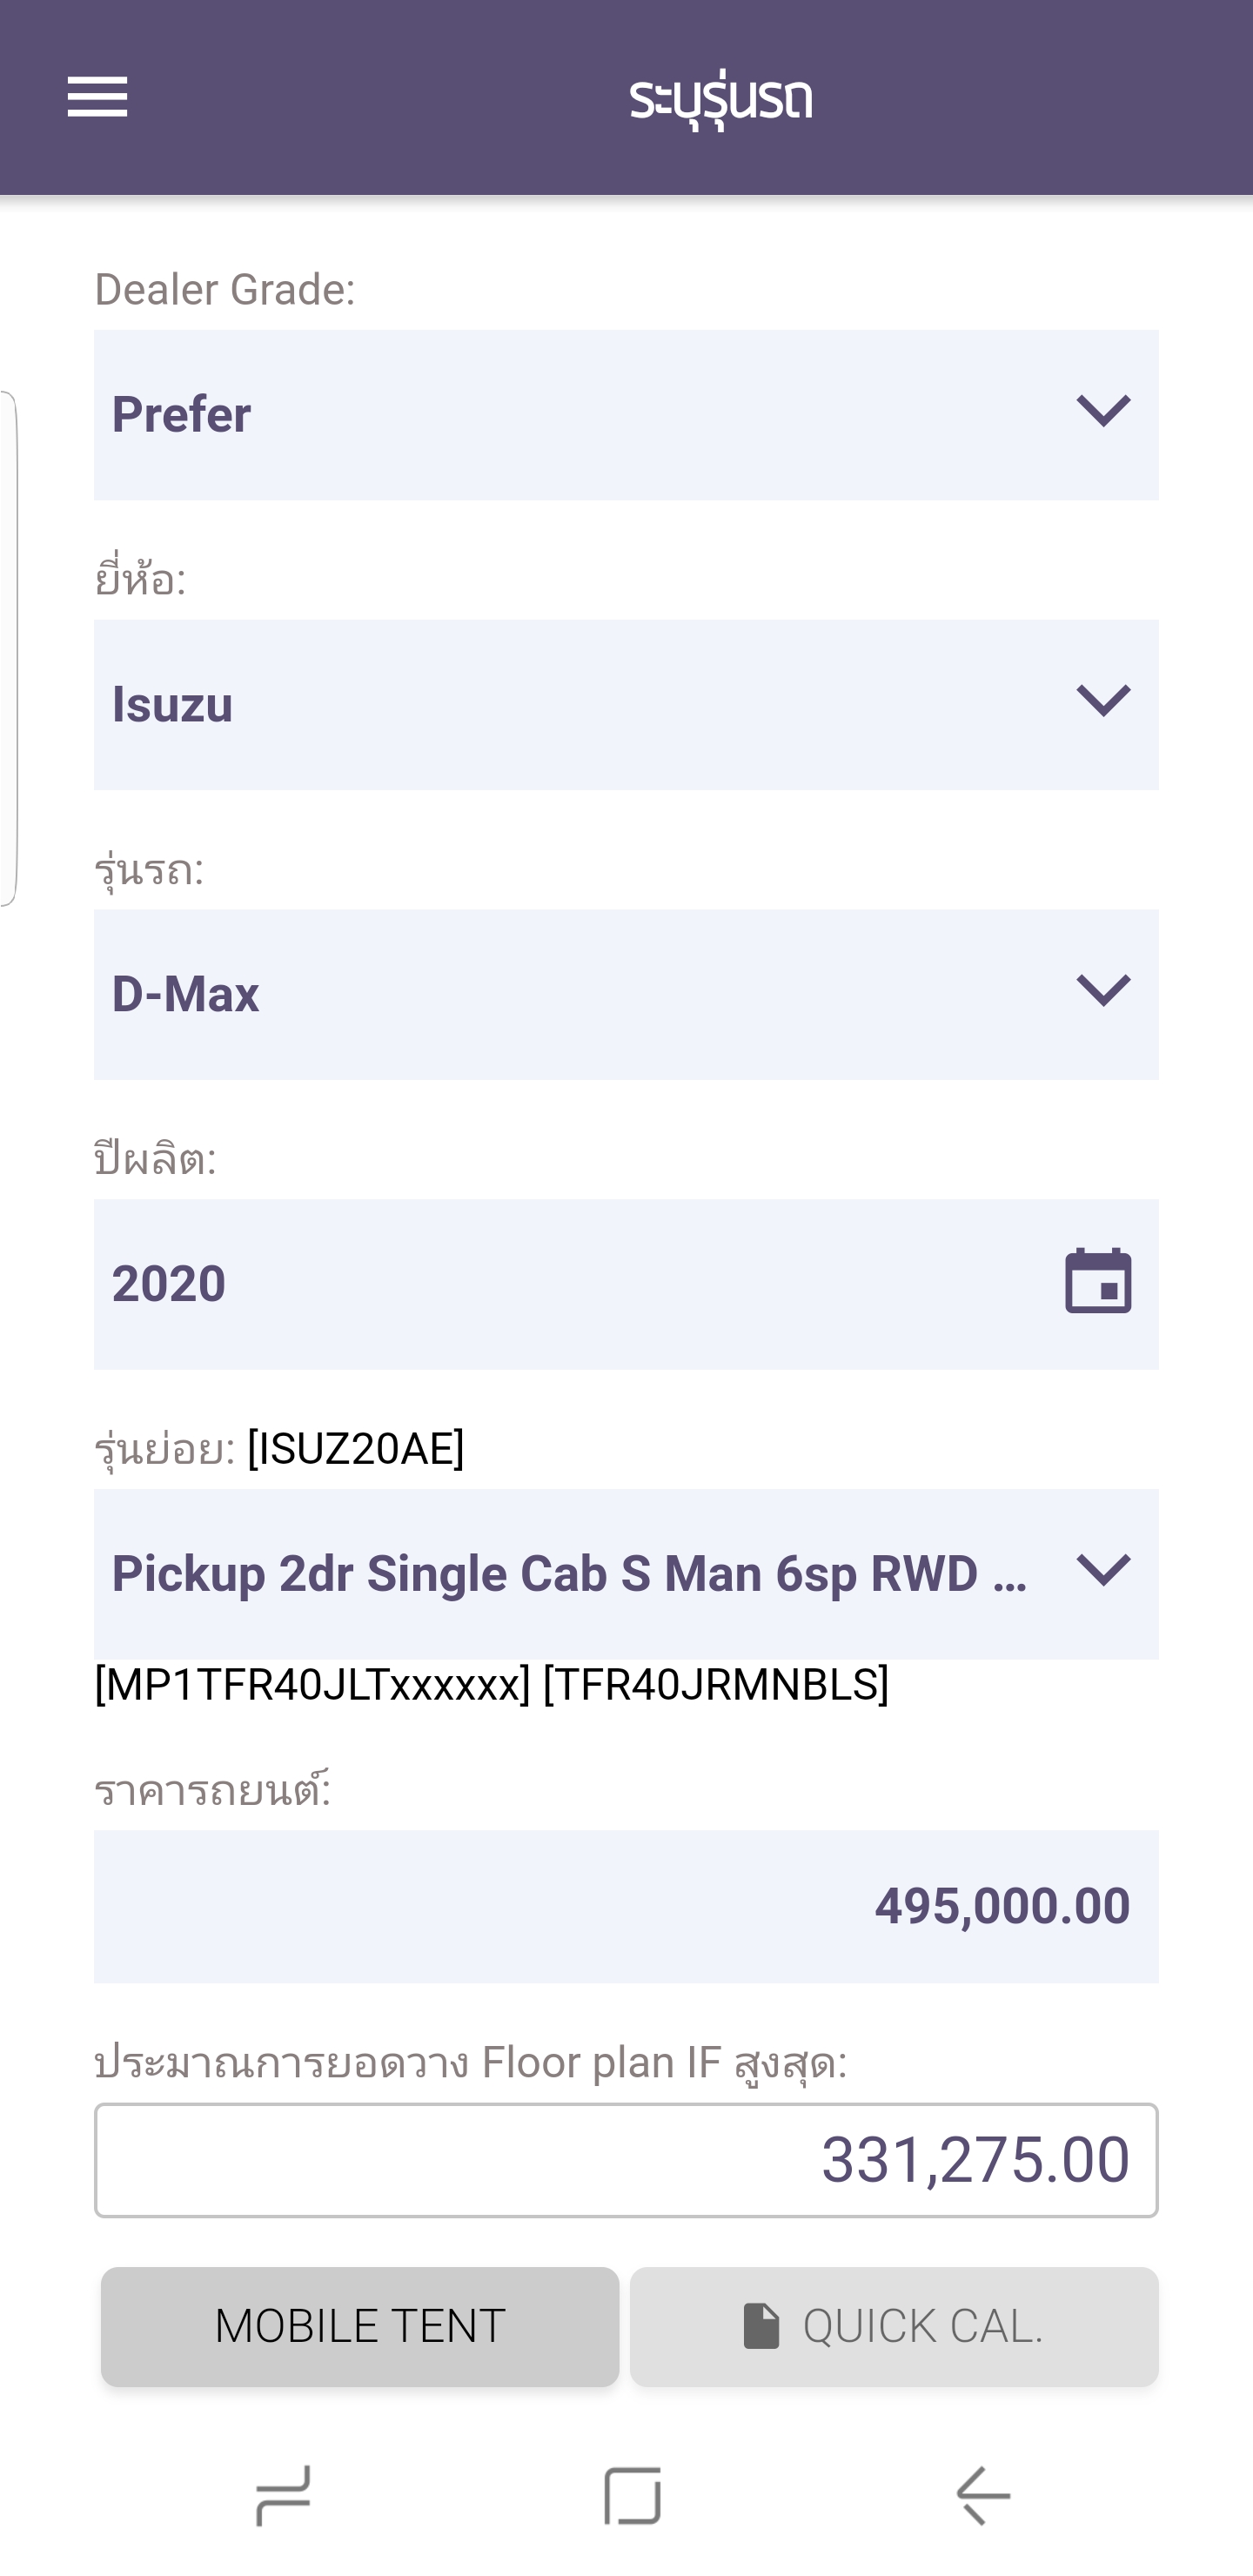Open sub-model dropdown with Pickup 2dr text
The image size is (1253, 2576).
[x=570, y=1574]
